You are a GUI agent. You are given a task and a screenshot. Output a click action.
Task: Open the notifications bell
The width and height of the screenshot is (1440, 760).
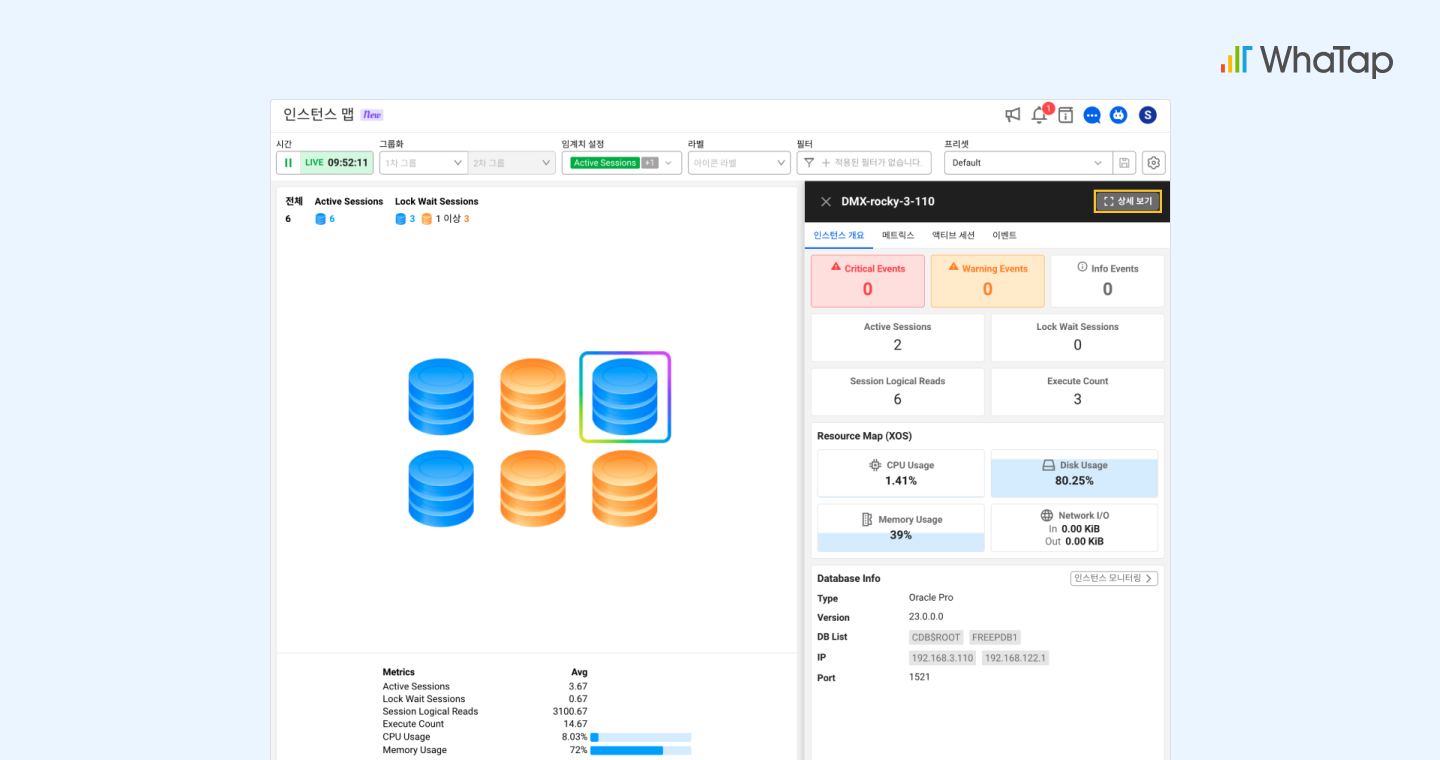point(1039,115)
